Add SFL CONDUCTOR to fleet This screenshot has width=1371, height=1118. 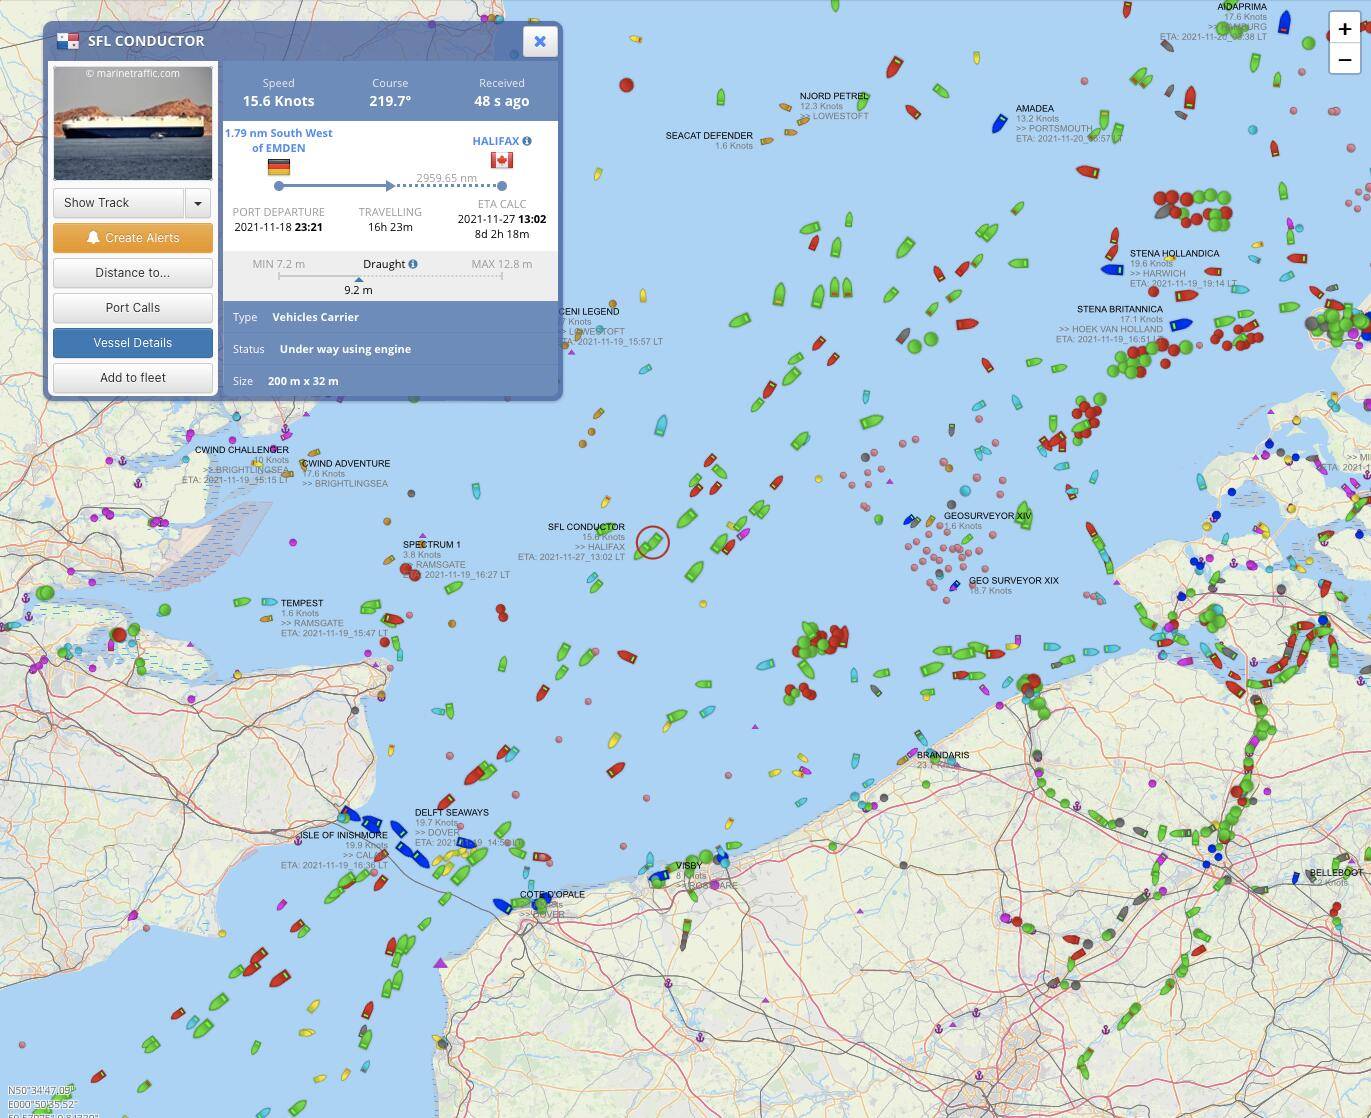click(133, 378)
